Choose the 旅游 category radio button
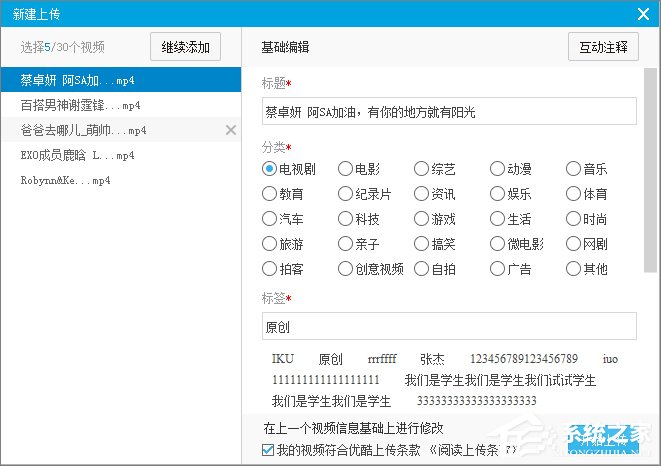The image size is (661, 466). (269, 244)
